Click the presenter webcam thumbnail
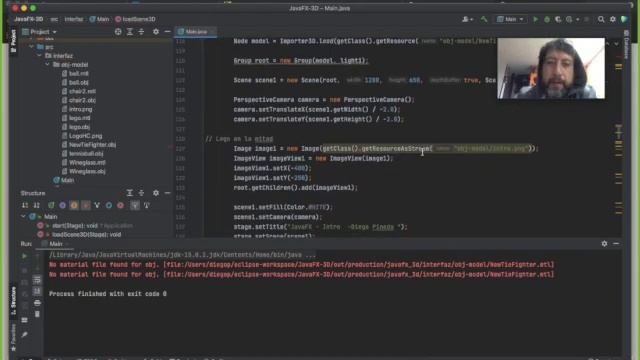The image size is (640, 360). (x=551, y=68)
